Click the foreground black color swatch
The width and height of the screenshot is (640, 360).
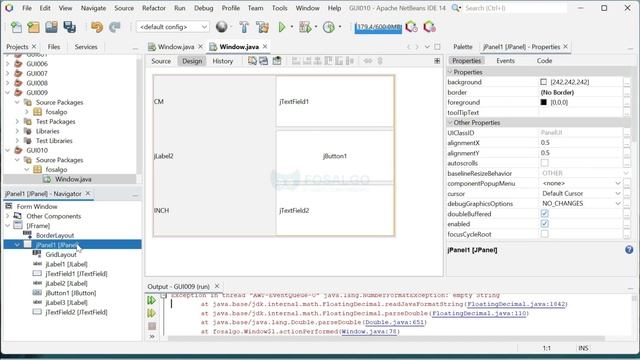pyautogui.click(x=543, y=102)
